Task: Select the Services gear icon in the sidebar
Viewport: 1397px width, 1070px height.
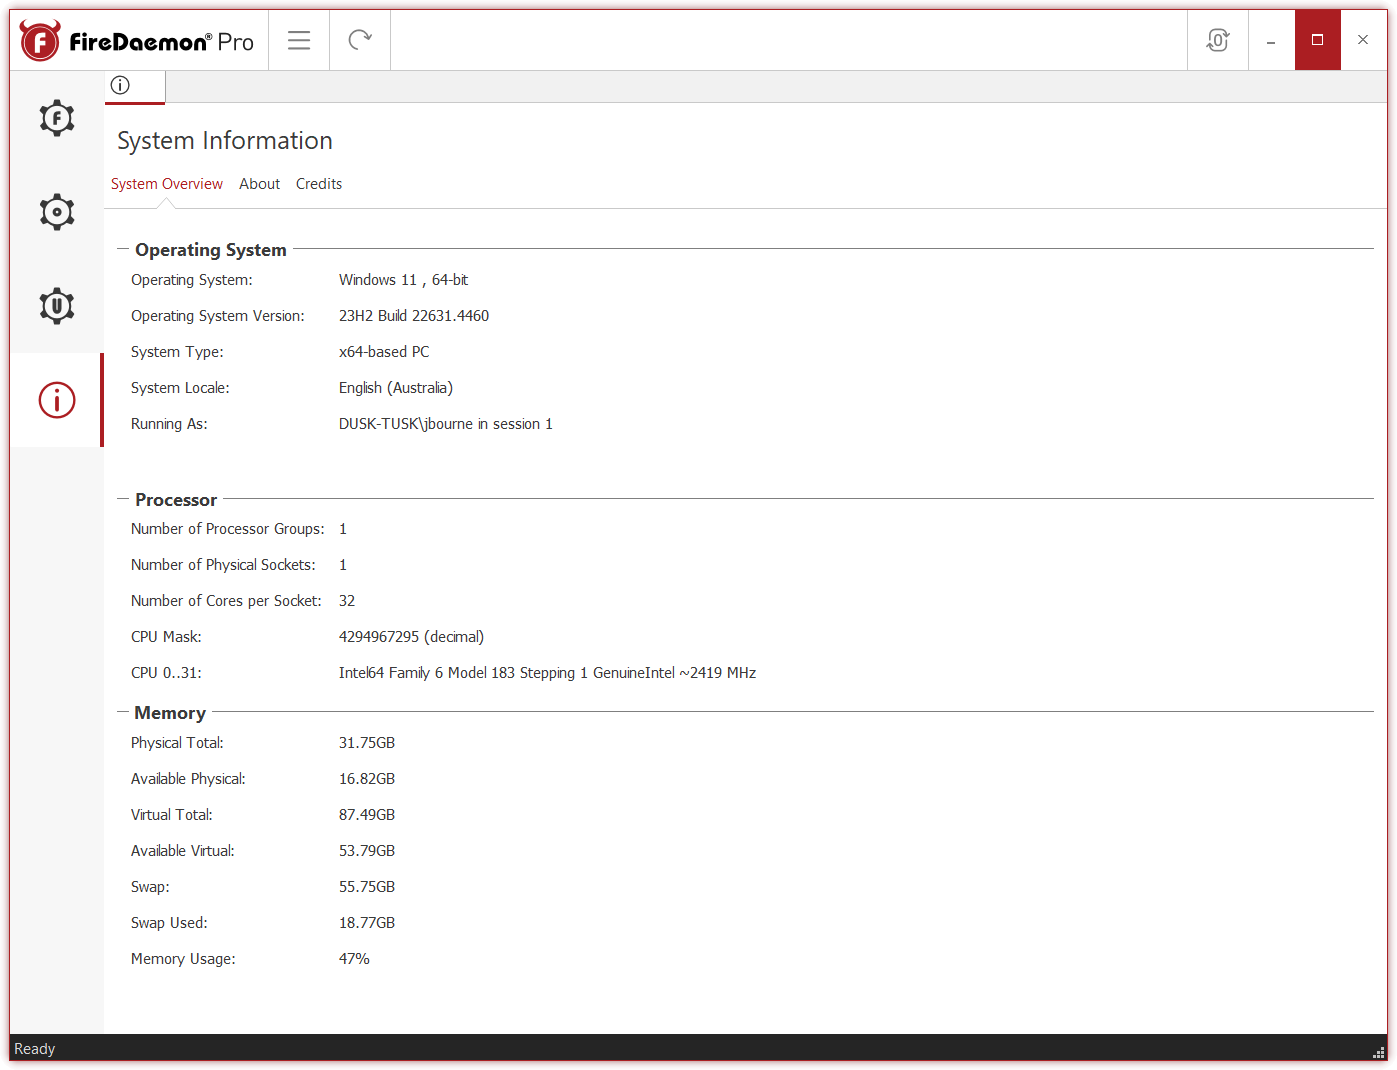Action: (56, 118)
